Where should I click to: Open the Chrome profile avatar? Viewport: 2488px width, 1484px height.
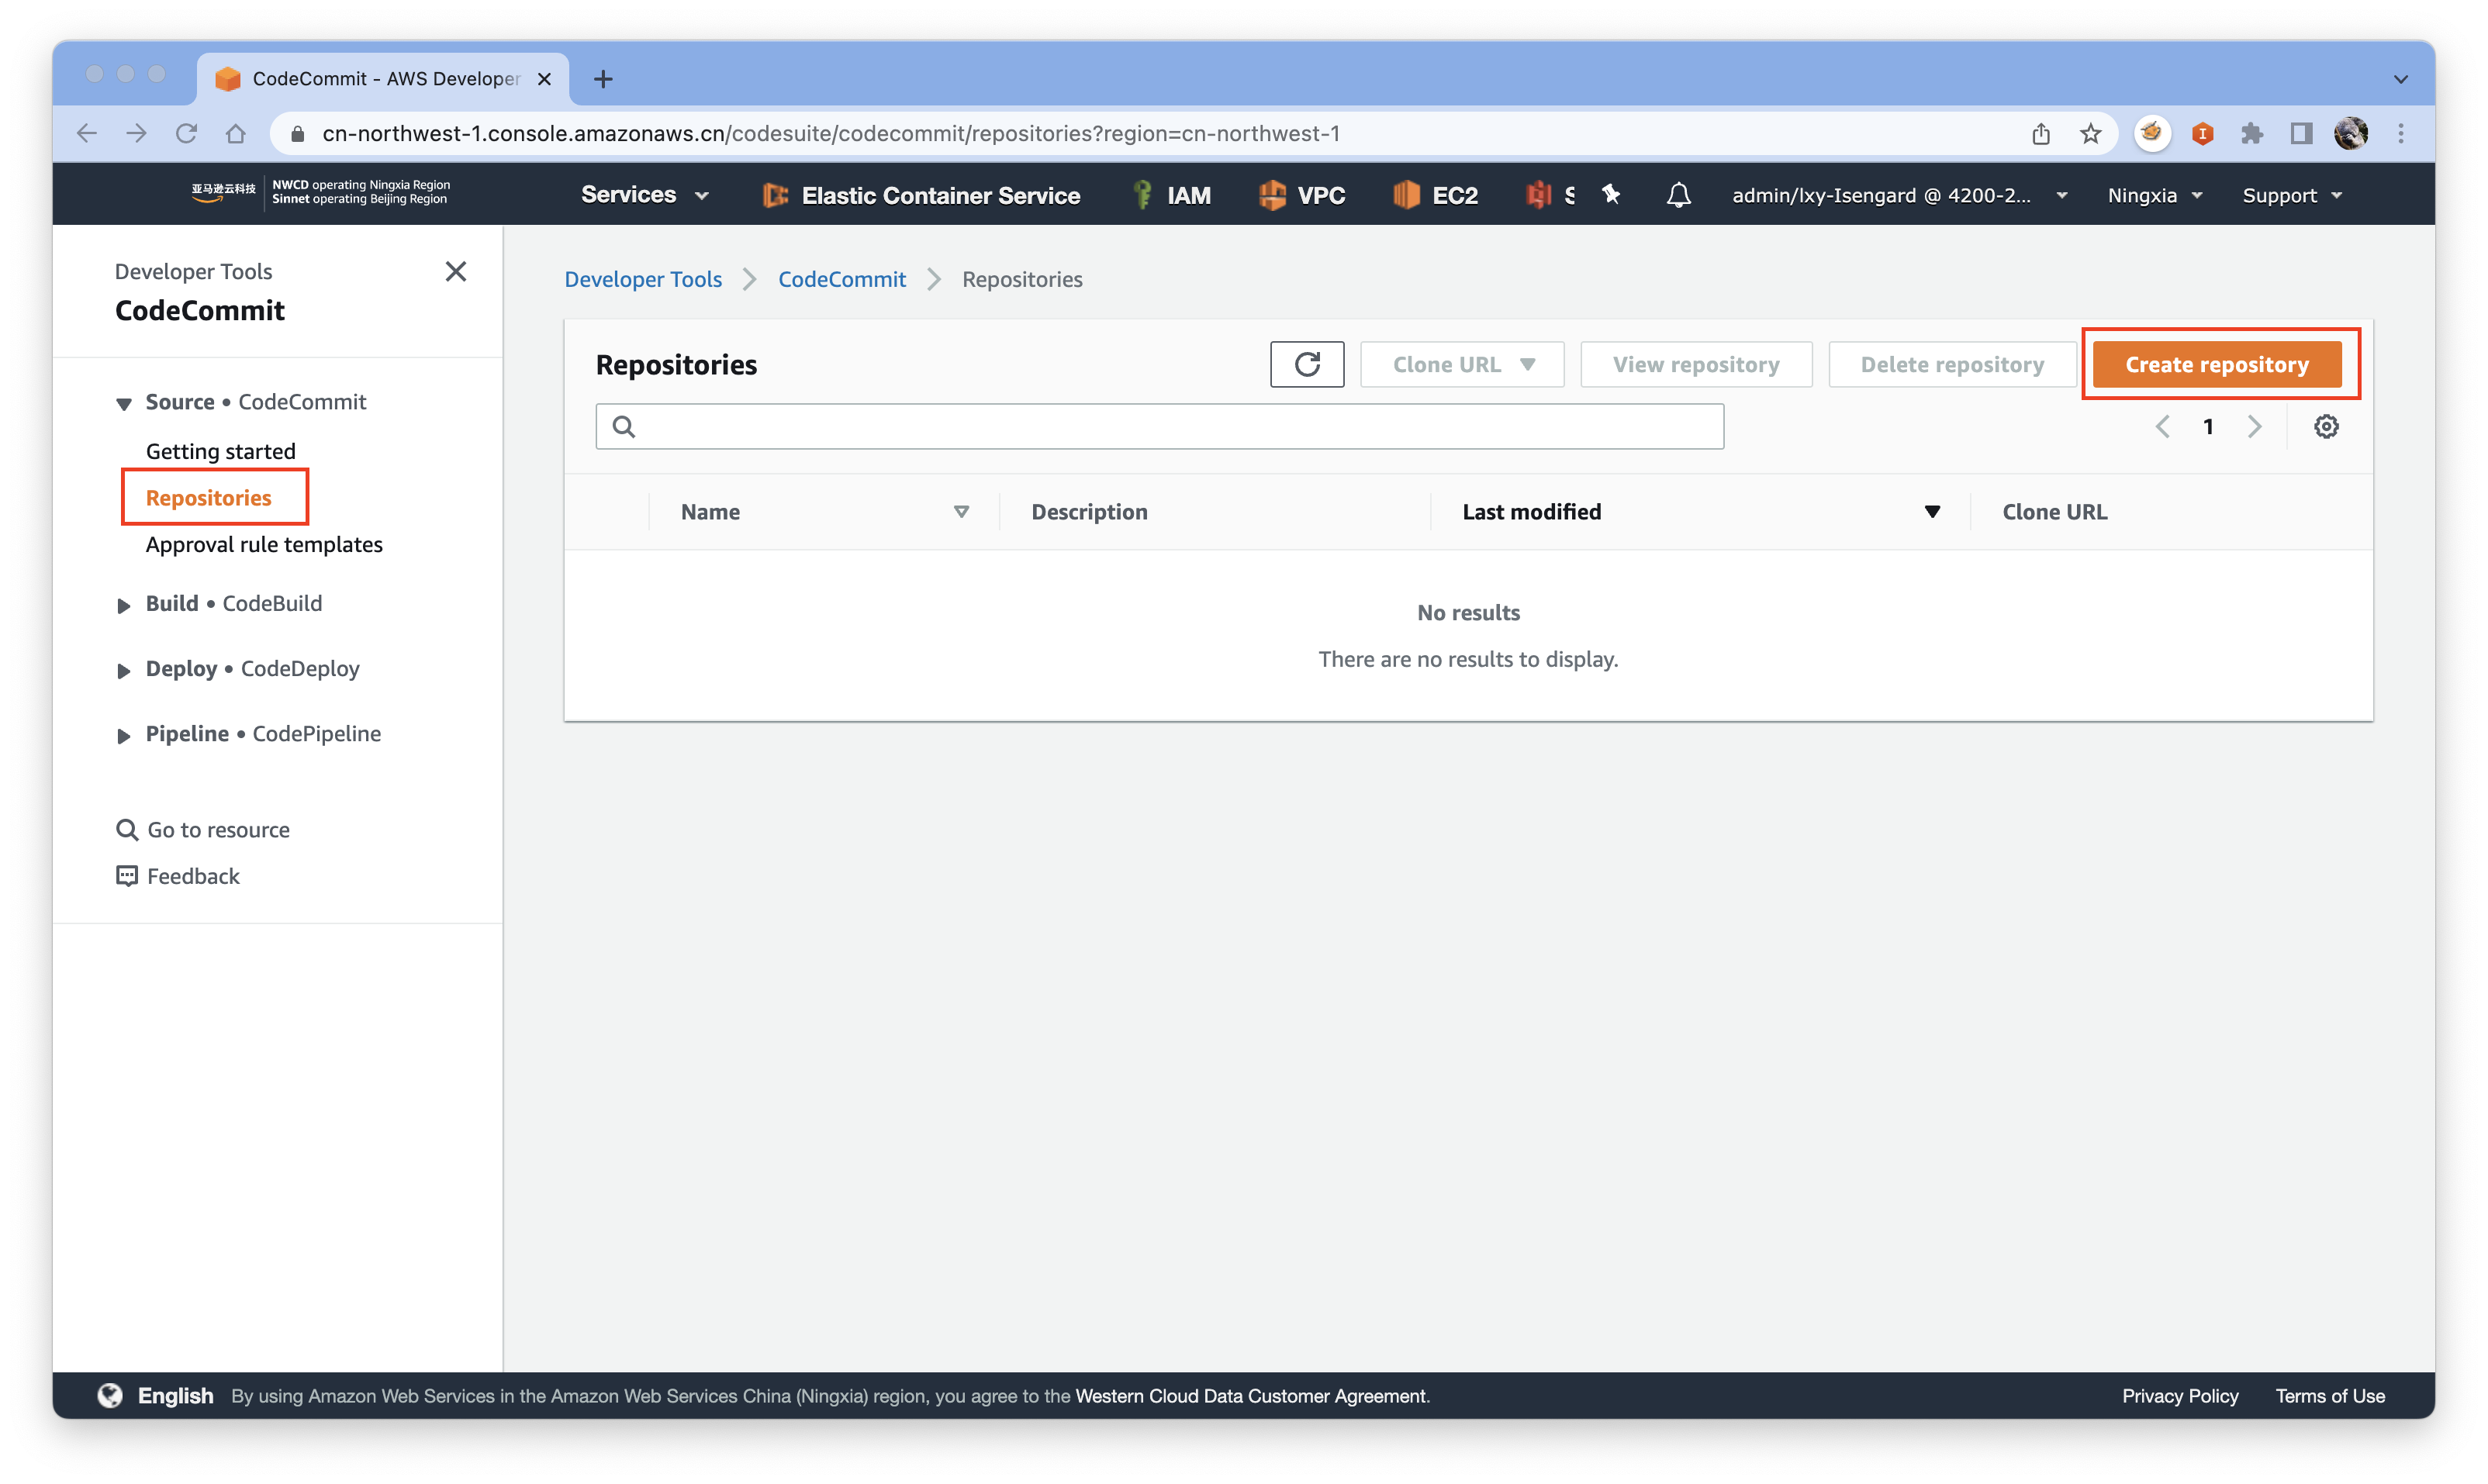[x=2350, y=133]
